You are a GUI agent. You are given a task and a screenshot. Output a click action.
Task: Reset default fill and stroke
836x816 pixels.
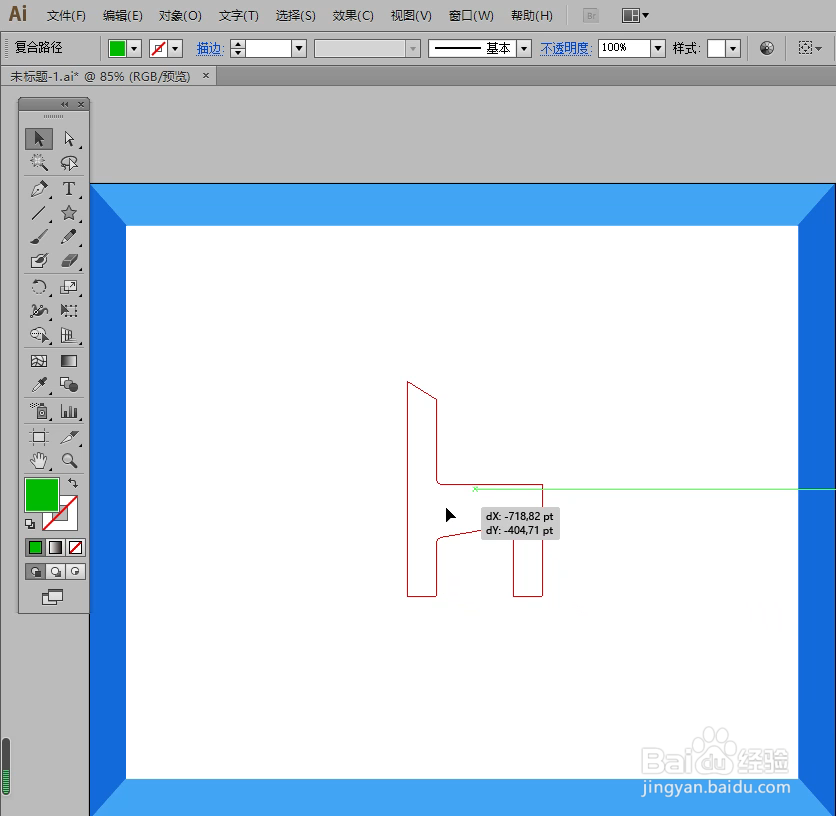tap(30, 524)
